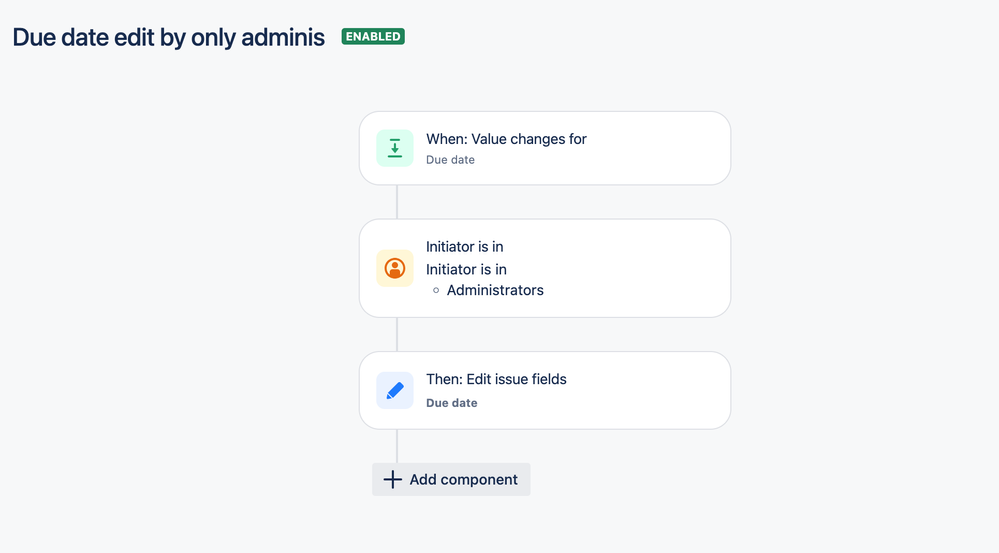The height and width of the screenshot is (553, 999).
Task: Select the Administrators group entry
Action: [x=495, y=290]
